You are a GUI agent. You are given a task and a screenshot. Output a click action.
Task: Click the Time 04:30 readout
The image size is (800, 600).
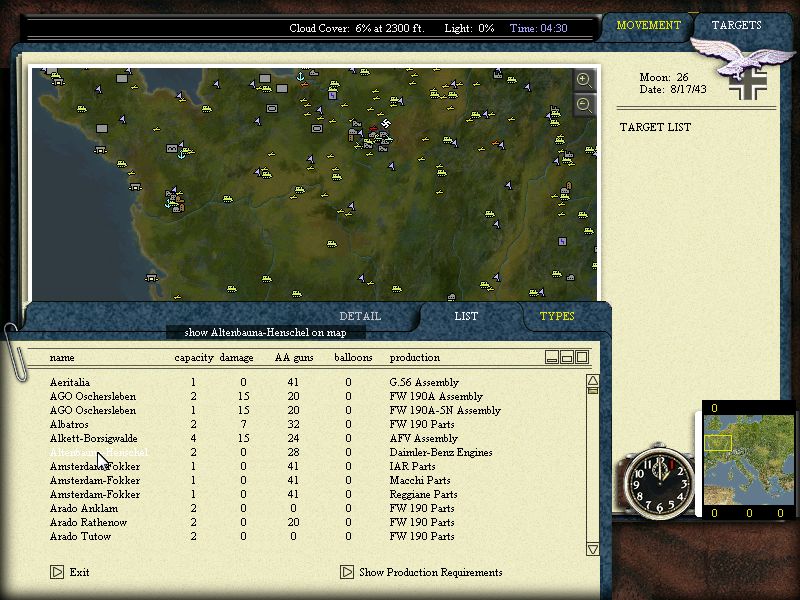pyautogui.click(x=538, y=28)
